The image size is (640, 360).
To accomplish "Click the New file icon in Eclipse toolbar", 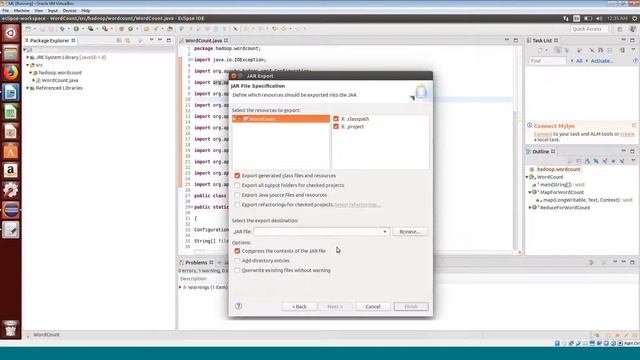I will [28, 29].
